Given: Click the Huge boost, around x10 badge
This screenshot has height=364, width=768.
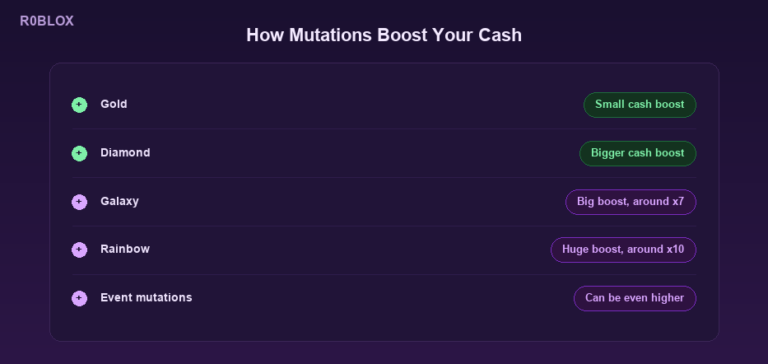Looking at the screenshot, I should point(624,250).
